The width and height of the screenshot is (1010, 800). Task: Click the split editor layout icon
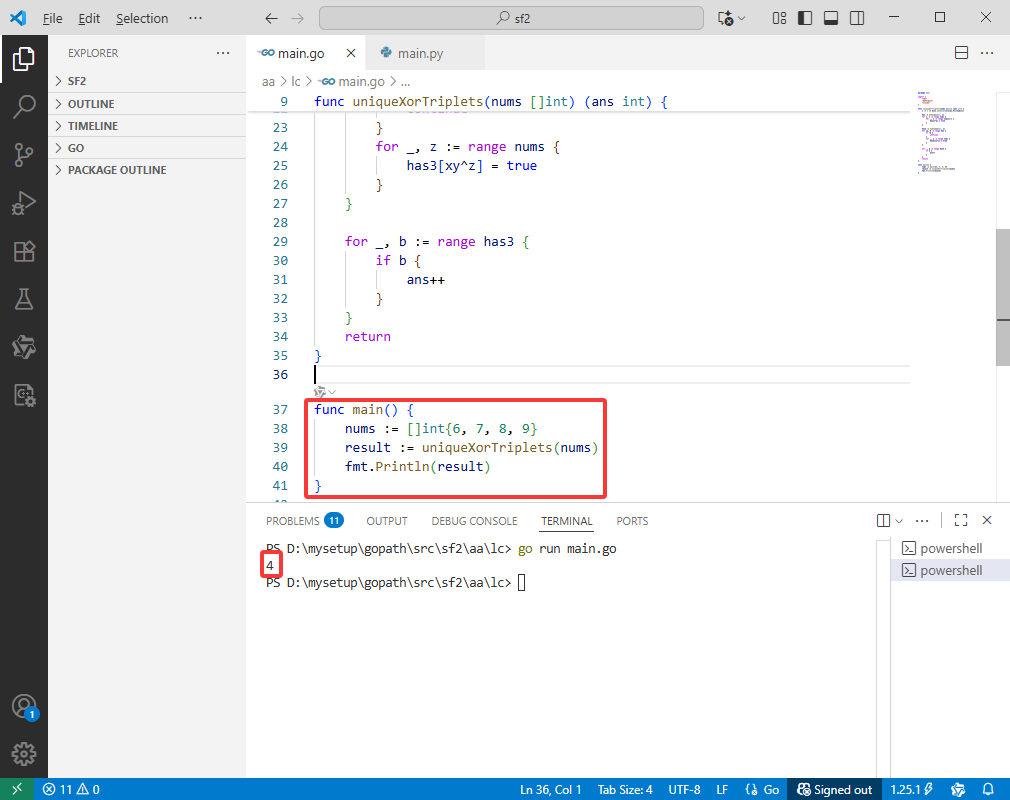[961, 53]
